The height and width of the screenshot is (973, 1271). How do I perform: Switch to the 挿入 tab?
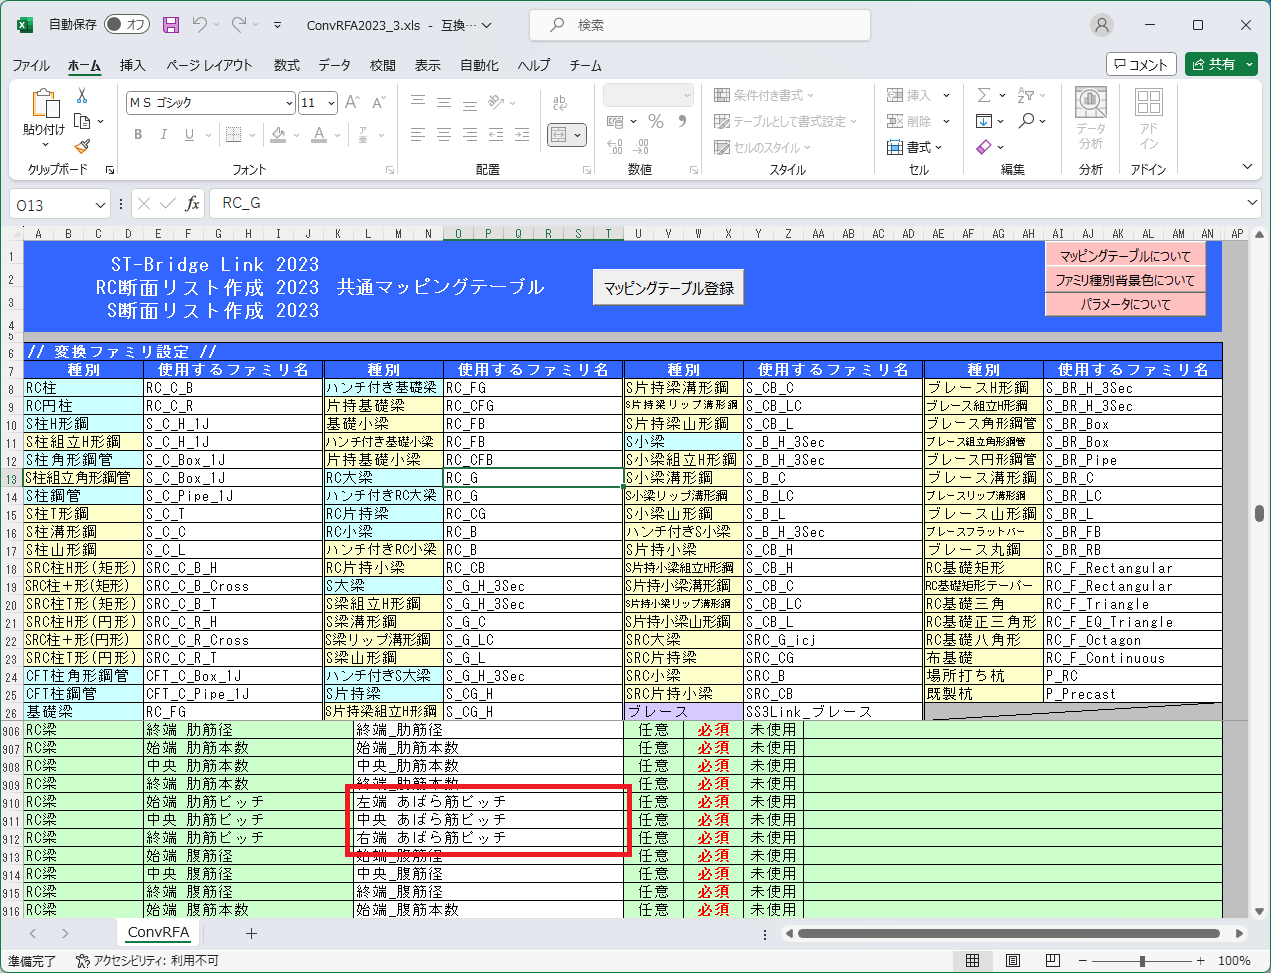coord(132,65)
